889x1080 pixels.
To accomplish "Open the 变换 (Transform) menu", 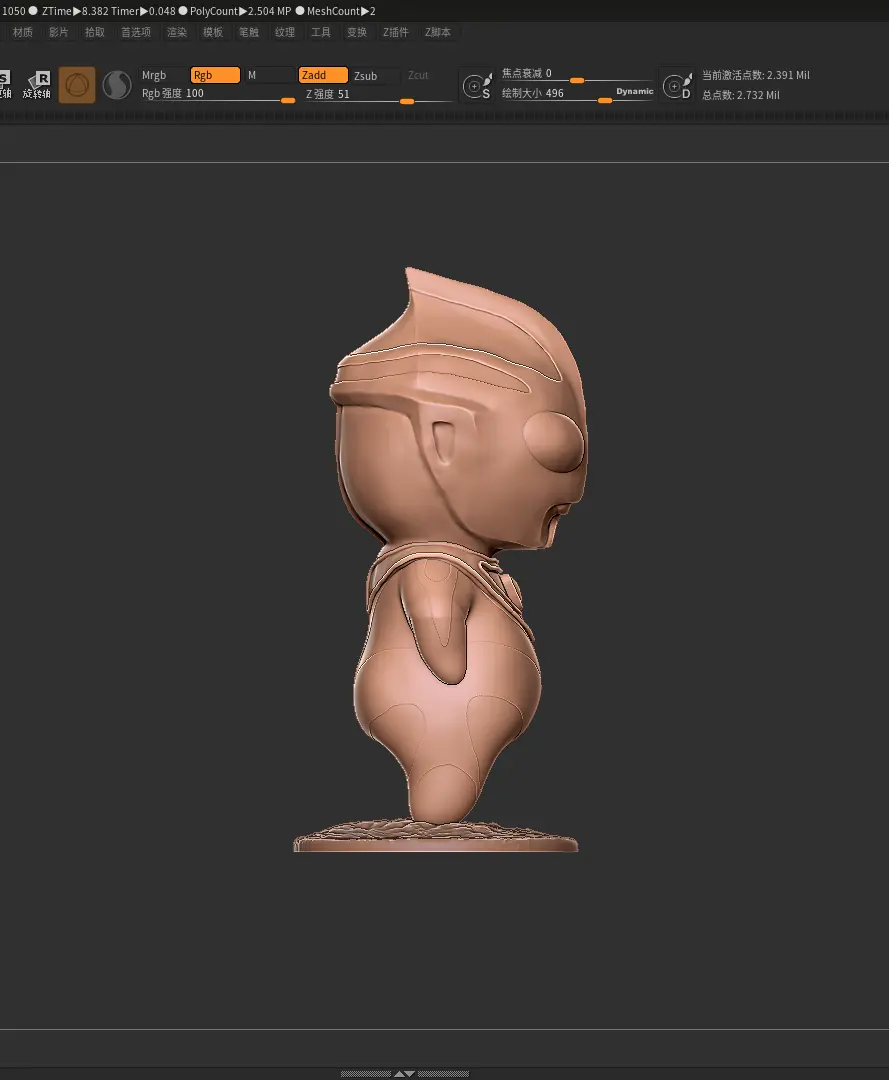I will click(357, 32).
